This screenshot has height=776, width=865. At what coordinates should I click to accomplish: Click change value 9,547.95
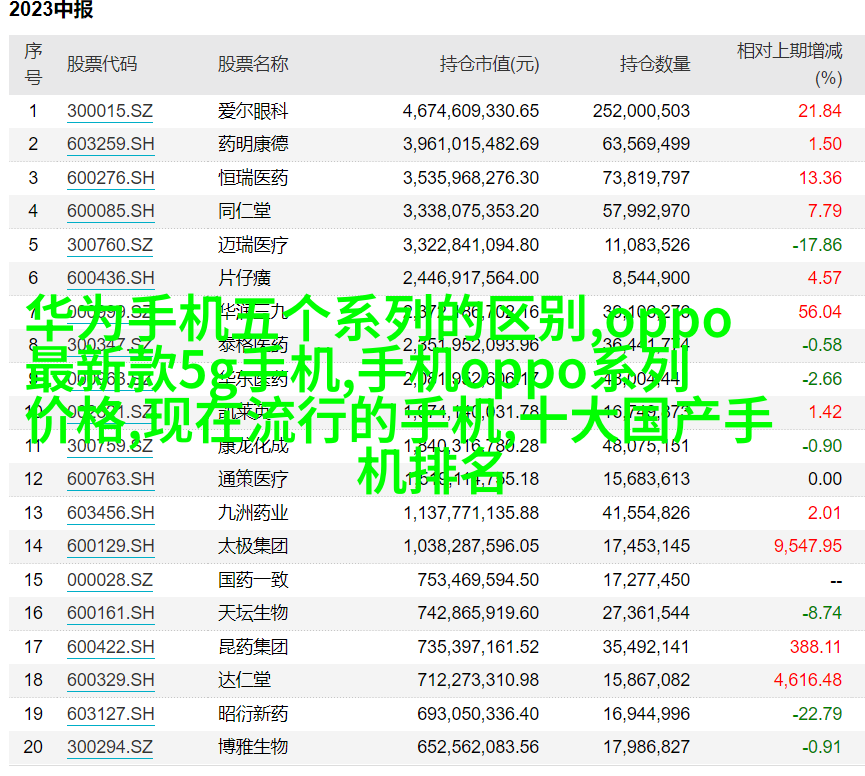point(808,546)
